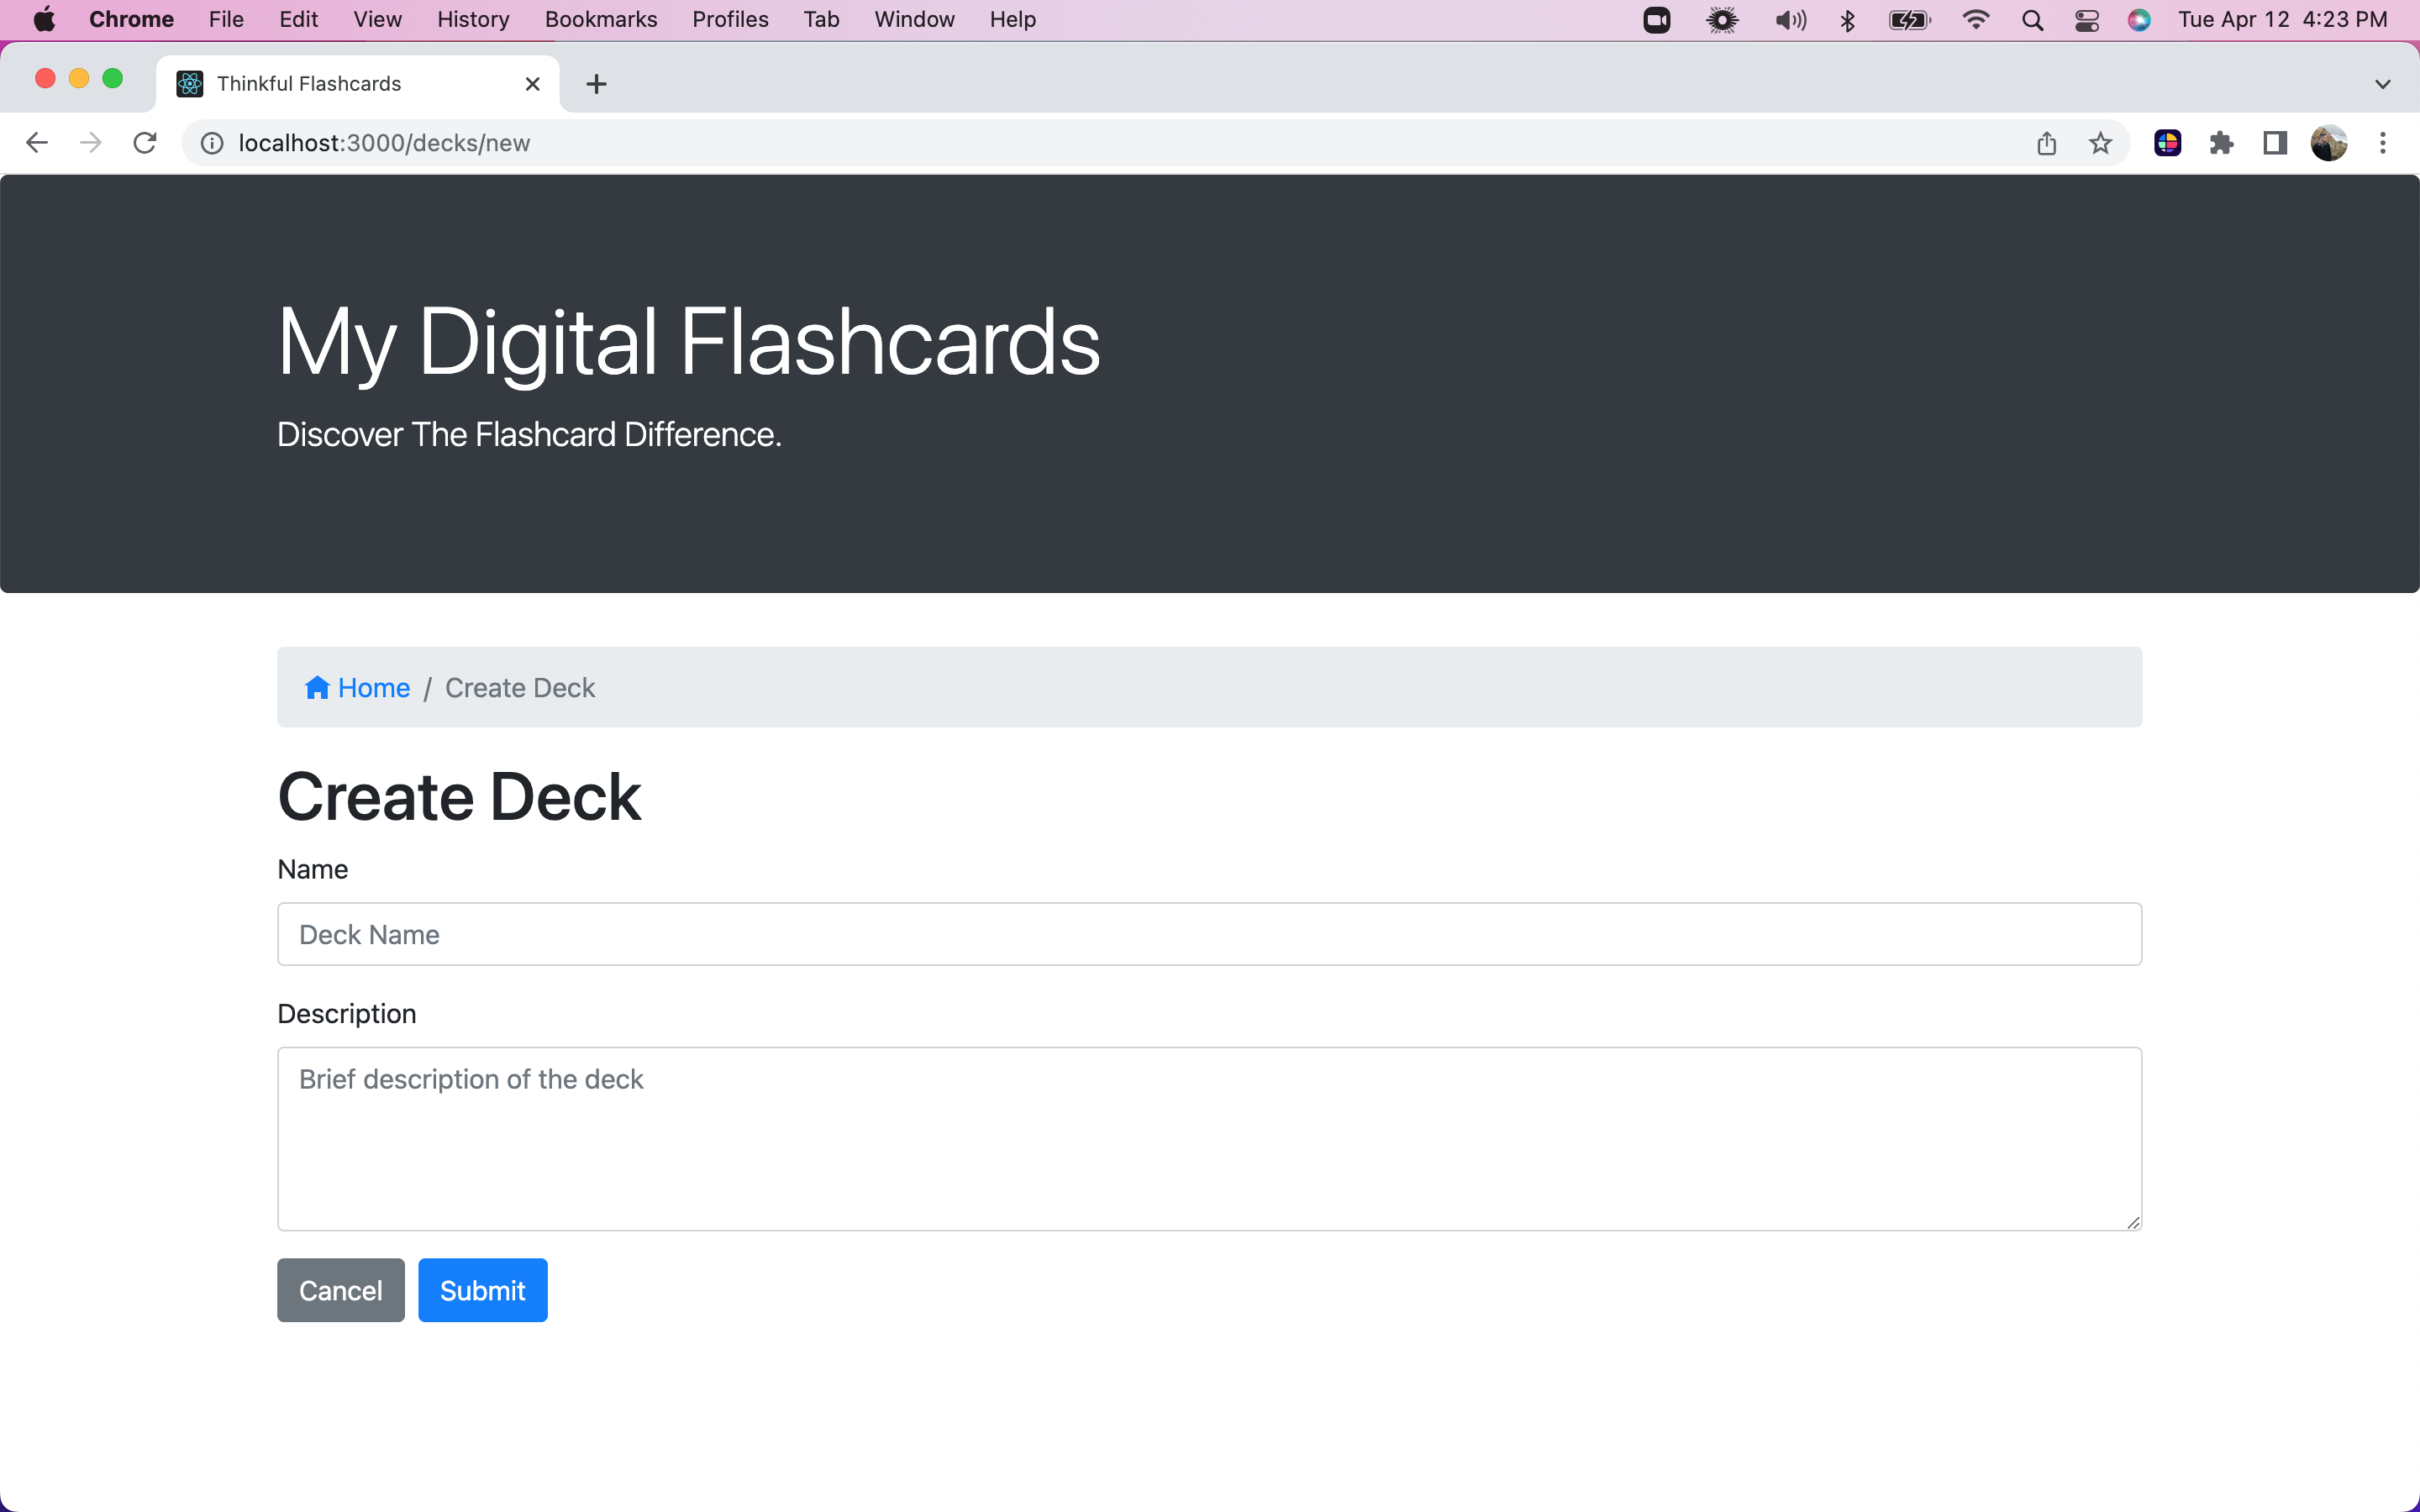Expand the tab search chevron
The width and height of the screenshot is (2420, 1512).
2382,84
